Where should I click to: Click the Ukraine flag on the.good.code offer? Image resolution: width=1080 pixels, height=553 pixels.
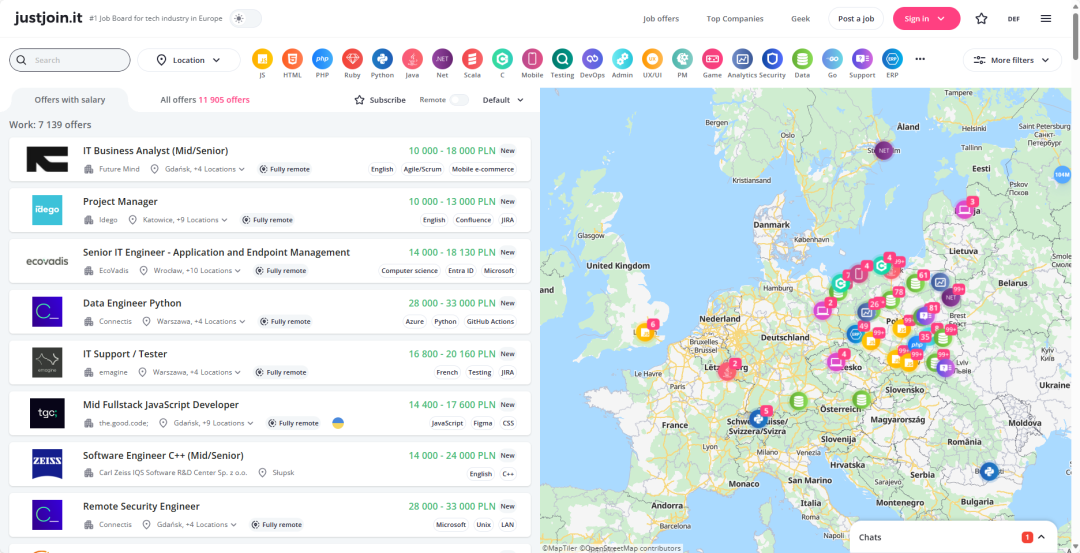point(338,423)
